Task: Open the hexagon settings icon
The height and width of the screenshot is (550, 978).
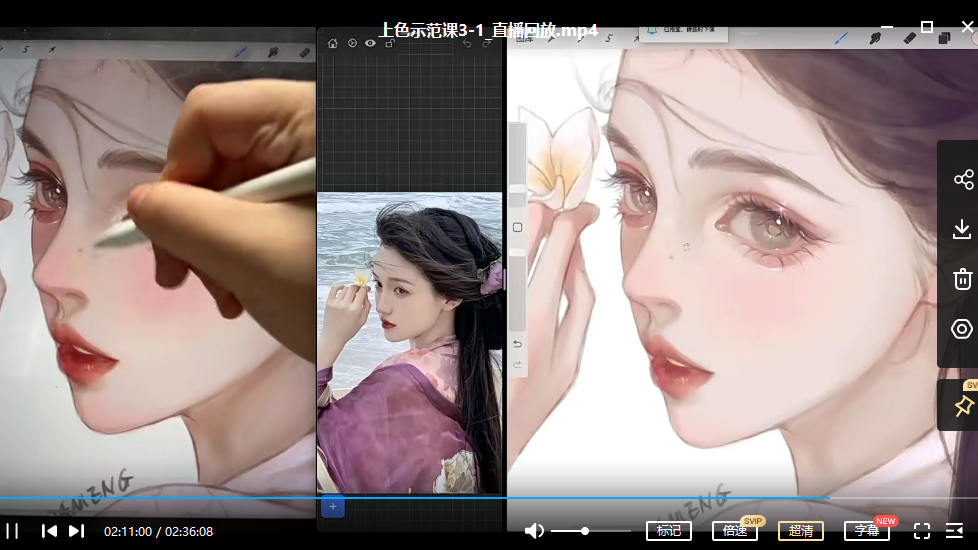Action: (962, 329)
